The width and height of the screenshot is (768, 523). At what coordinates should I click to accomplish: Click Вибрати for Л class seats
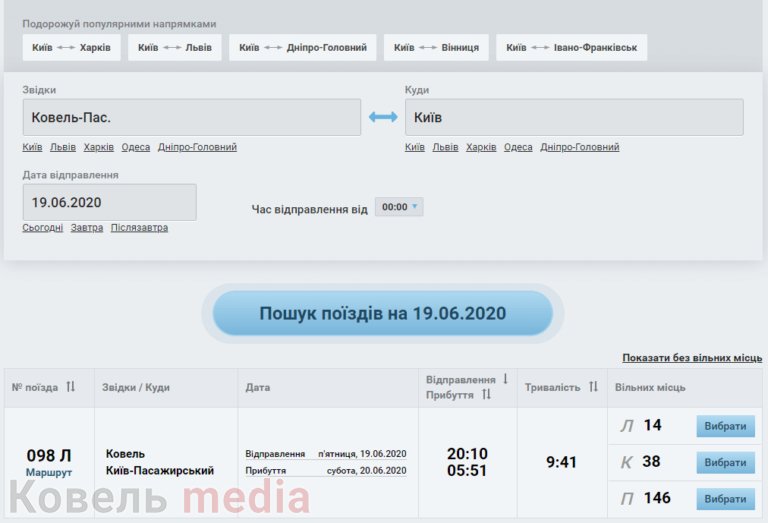tap(725, 426)
